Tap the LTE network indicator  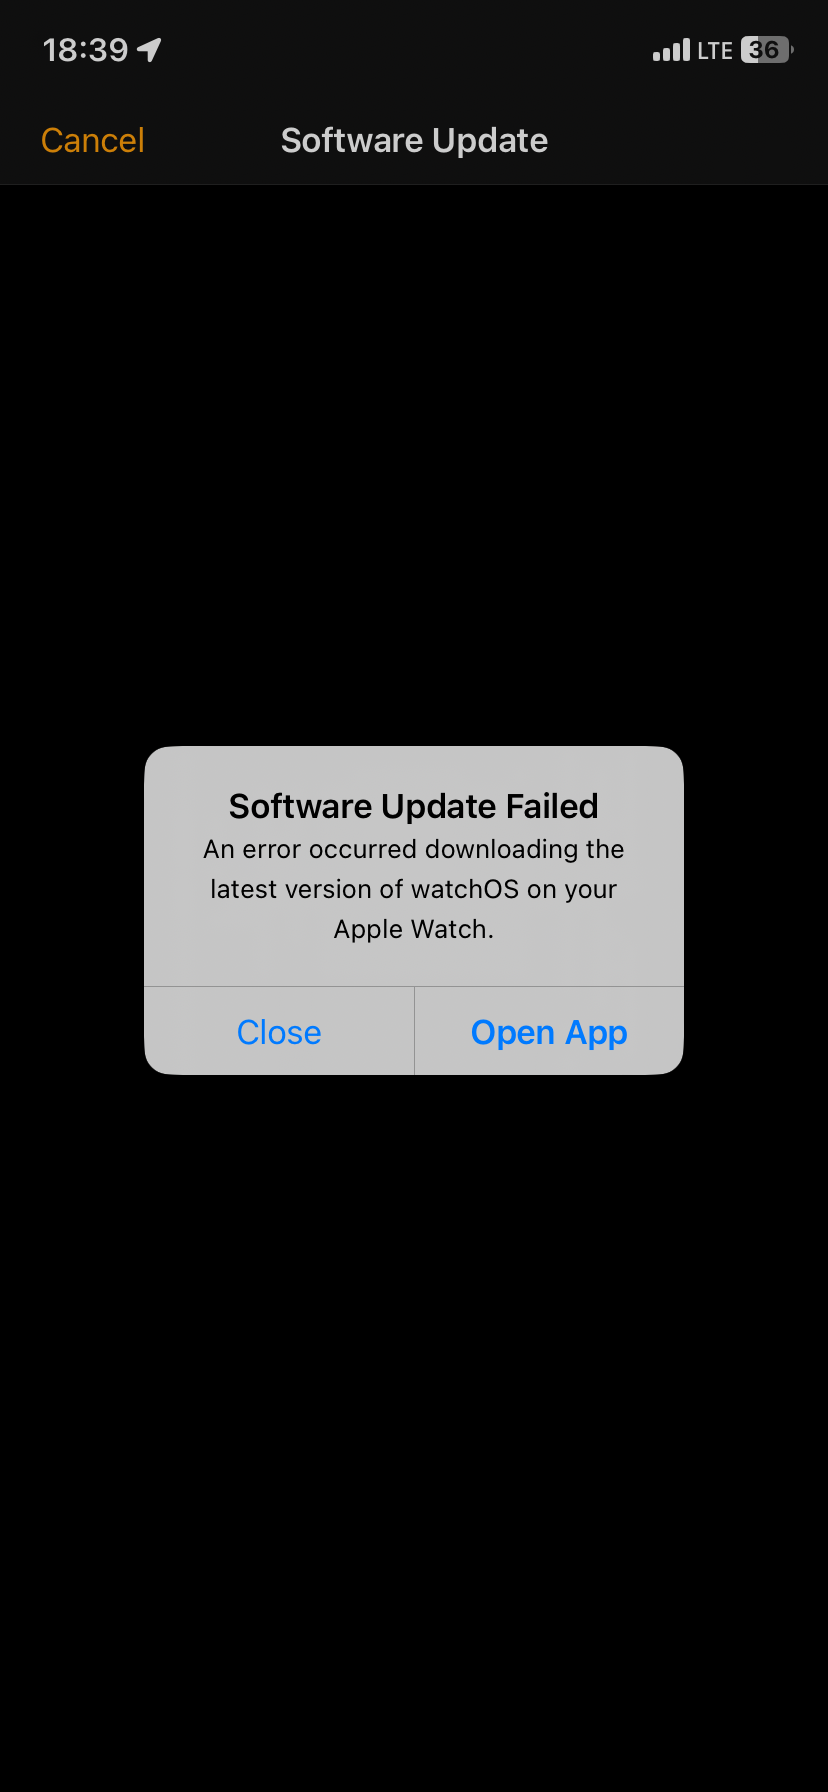(x=715, y=51)
